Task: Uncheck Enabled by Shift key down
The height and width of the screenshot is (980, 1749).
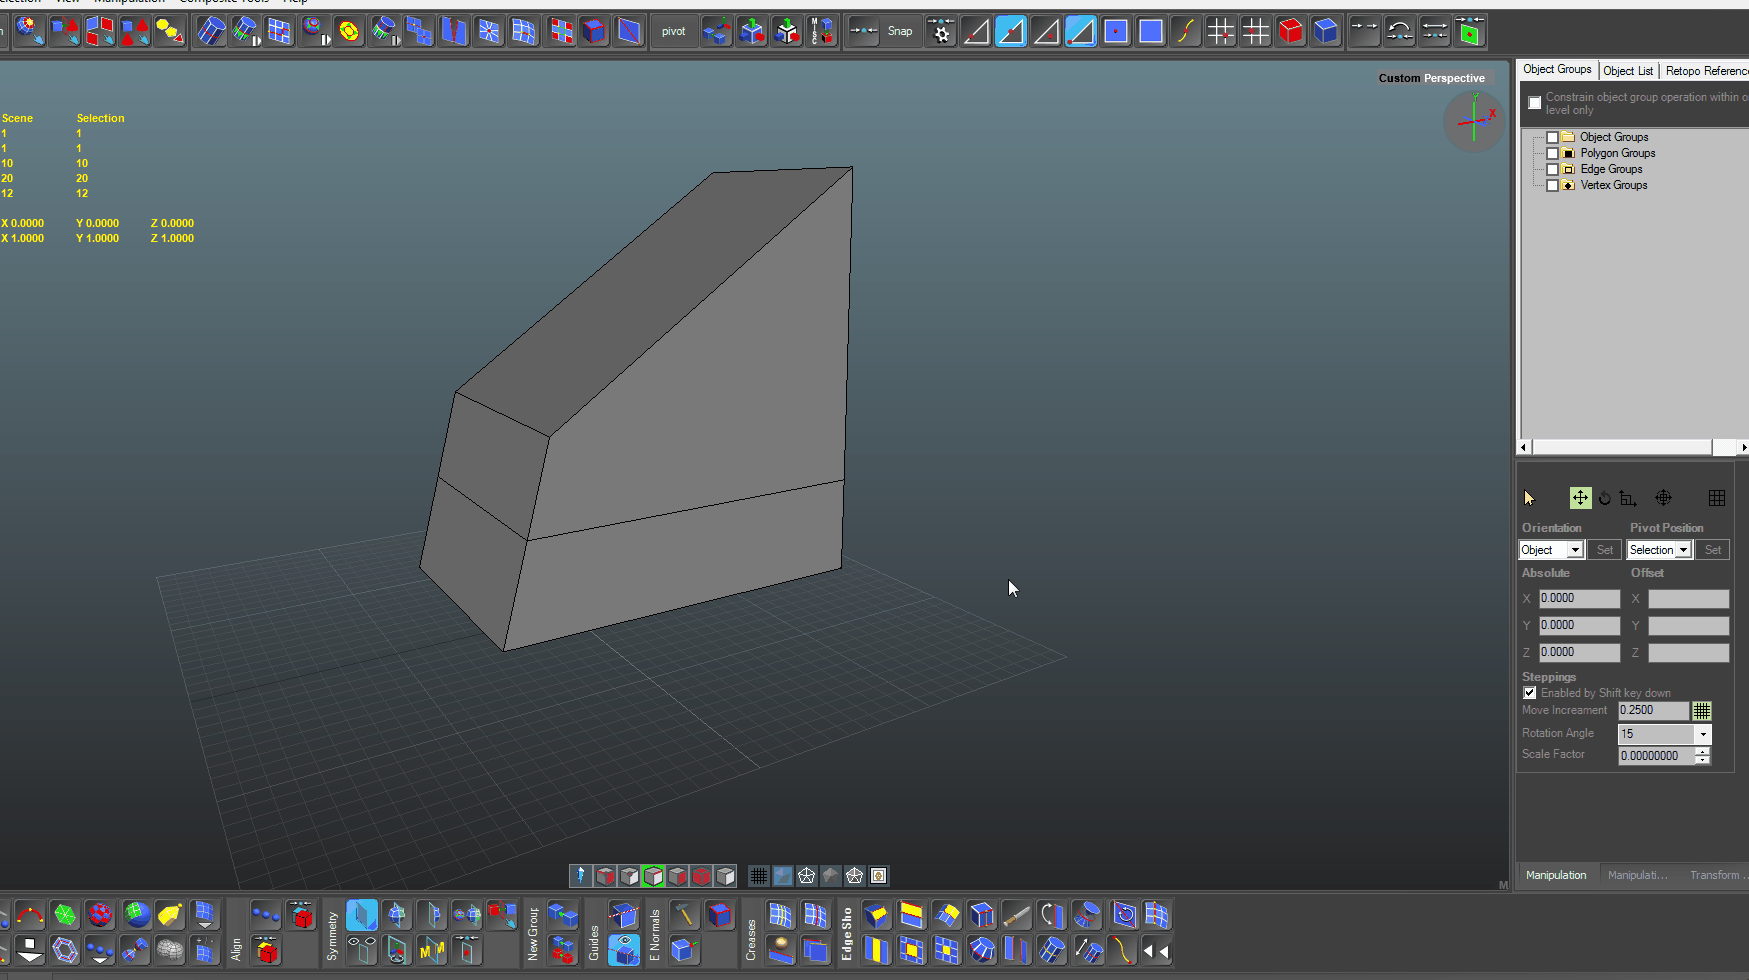Action: [x=1530, y=693]
